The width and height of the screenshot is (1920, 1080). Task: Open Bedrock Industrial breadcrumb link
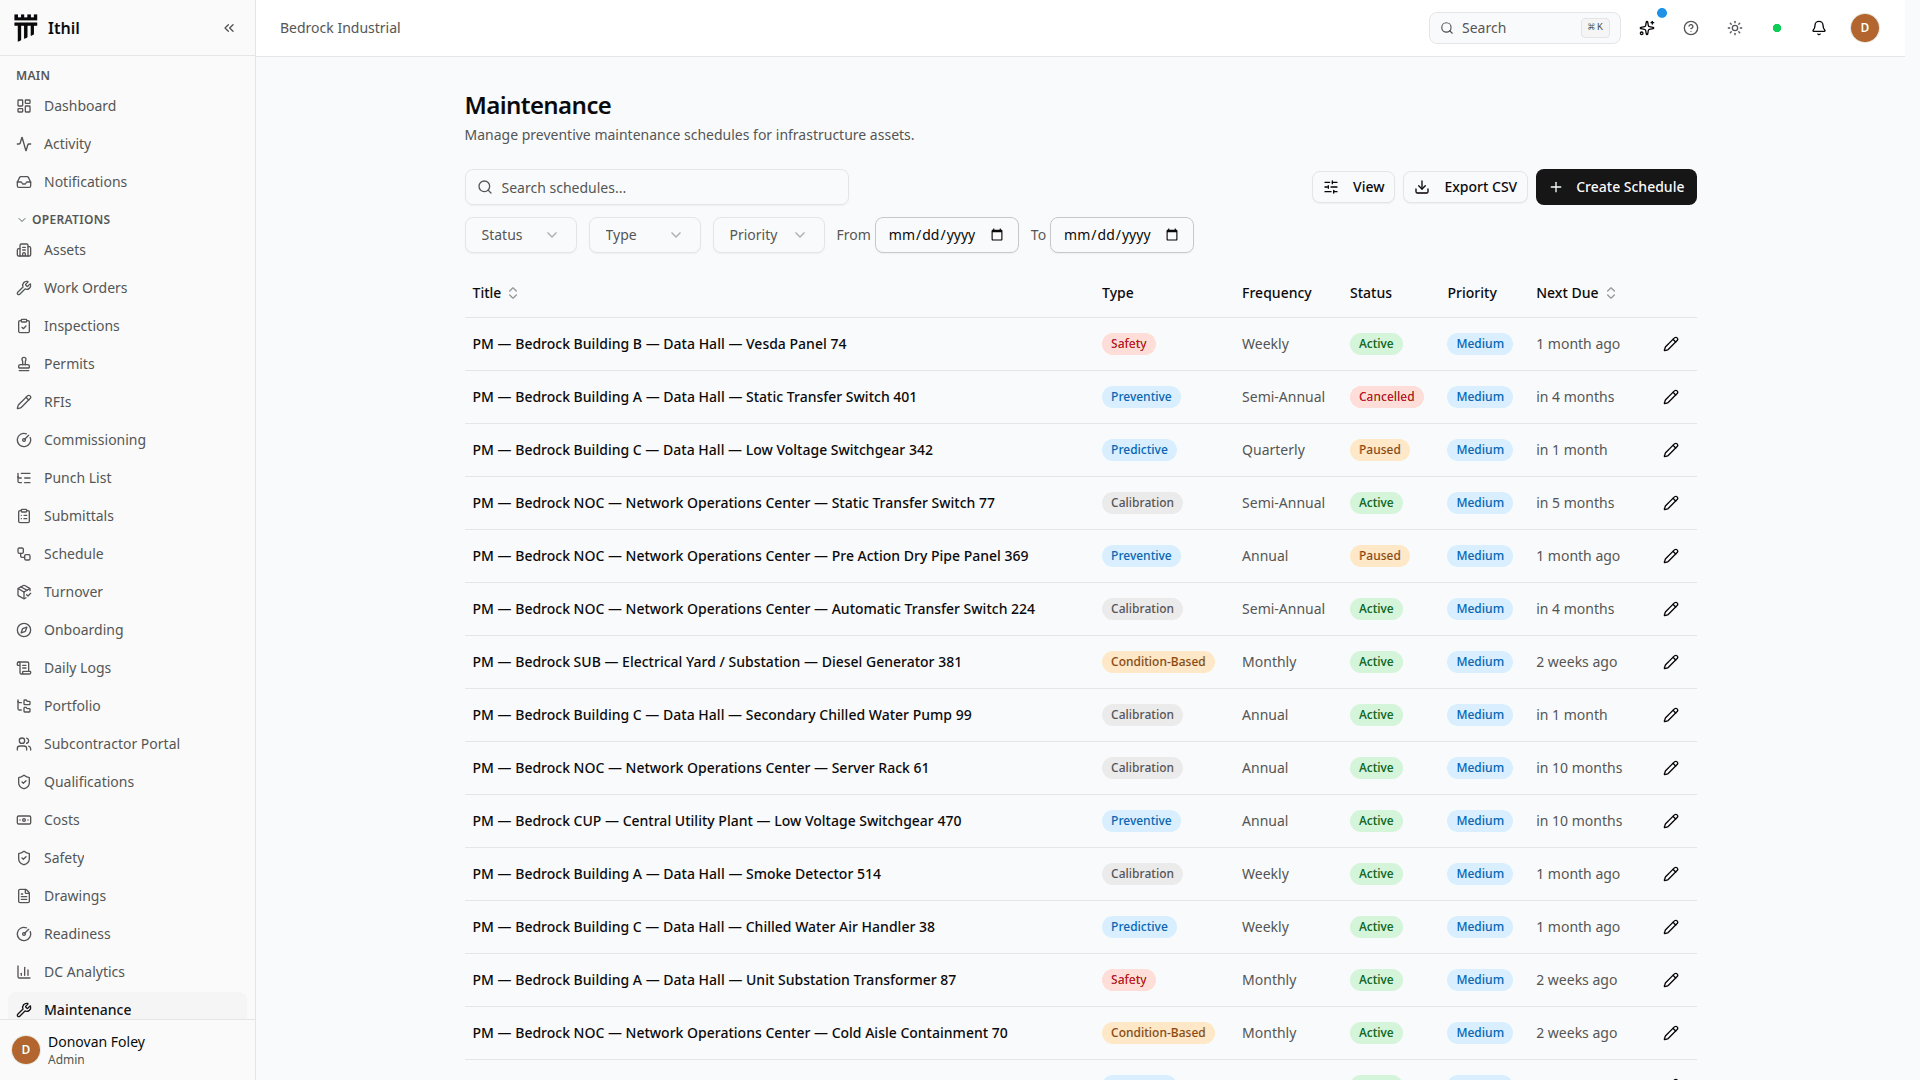pos(340,28)
